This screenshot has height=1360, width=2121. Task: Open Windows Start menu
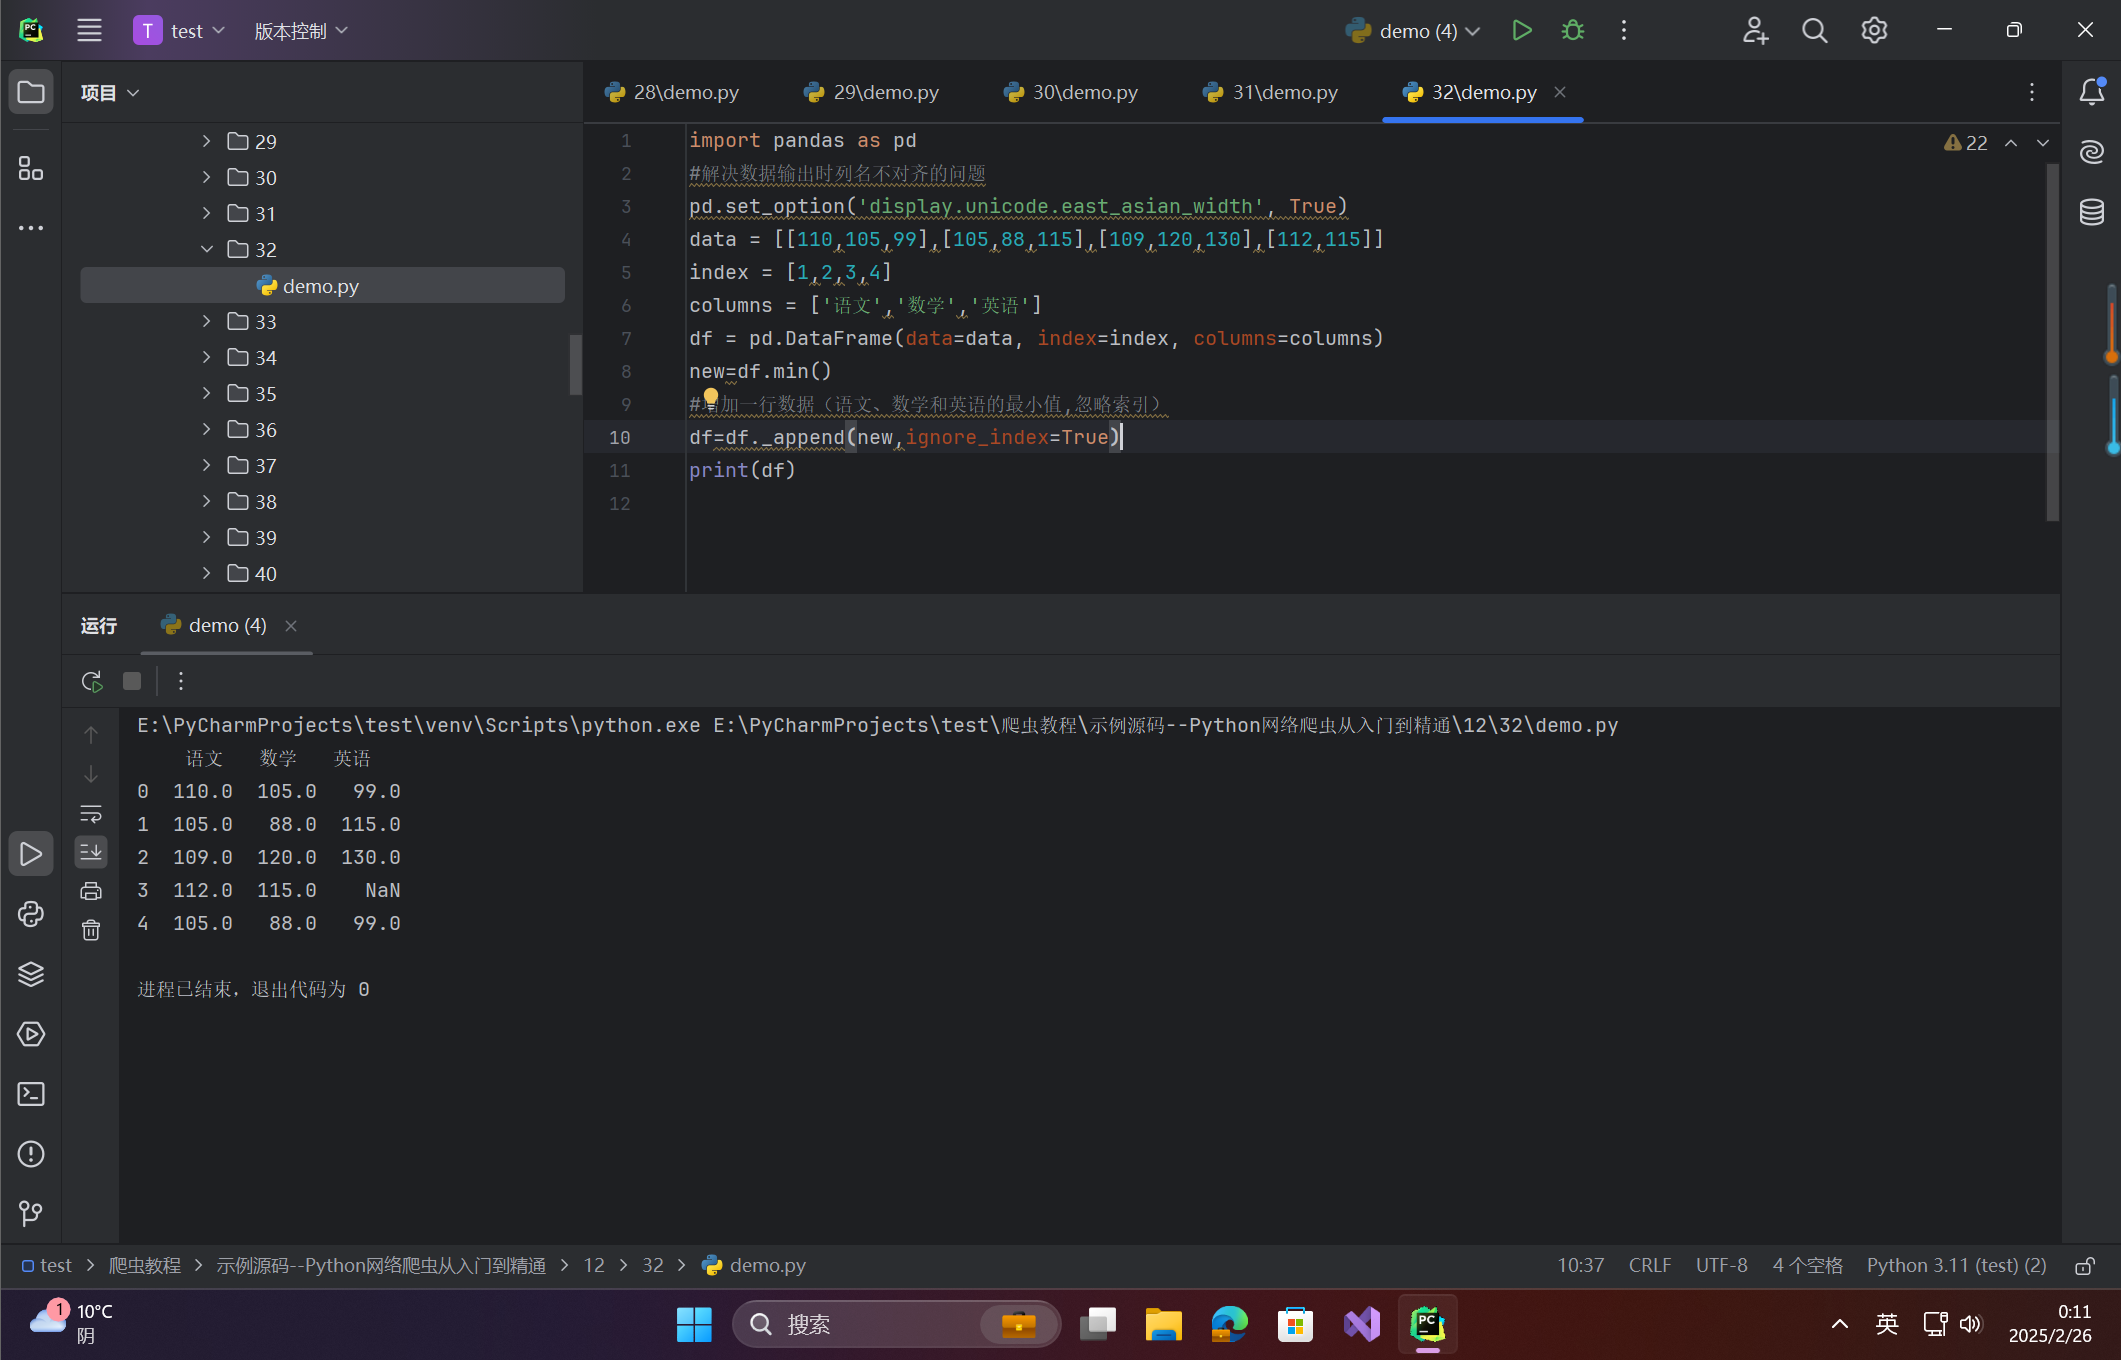694,1324
